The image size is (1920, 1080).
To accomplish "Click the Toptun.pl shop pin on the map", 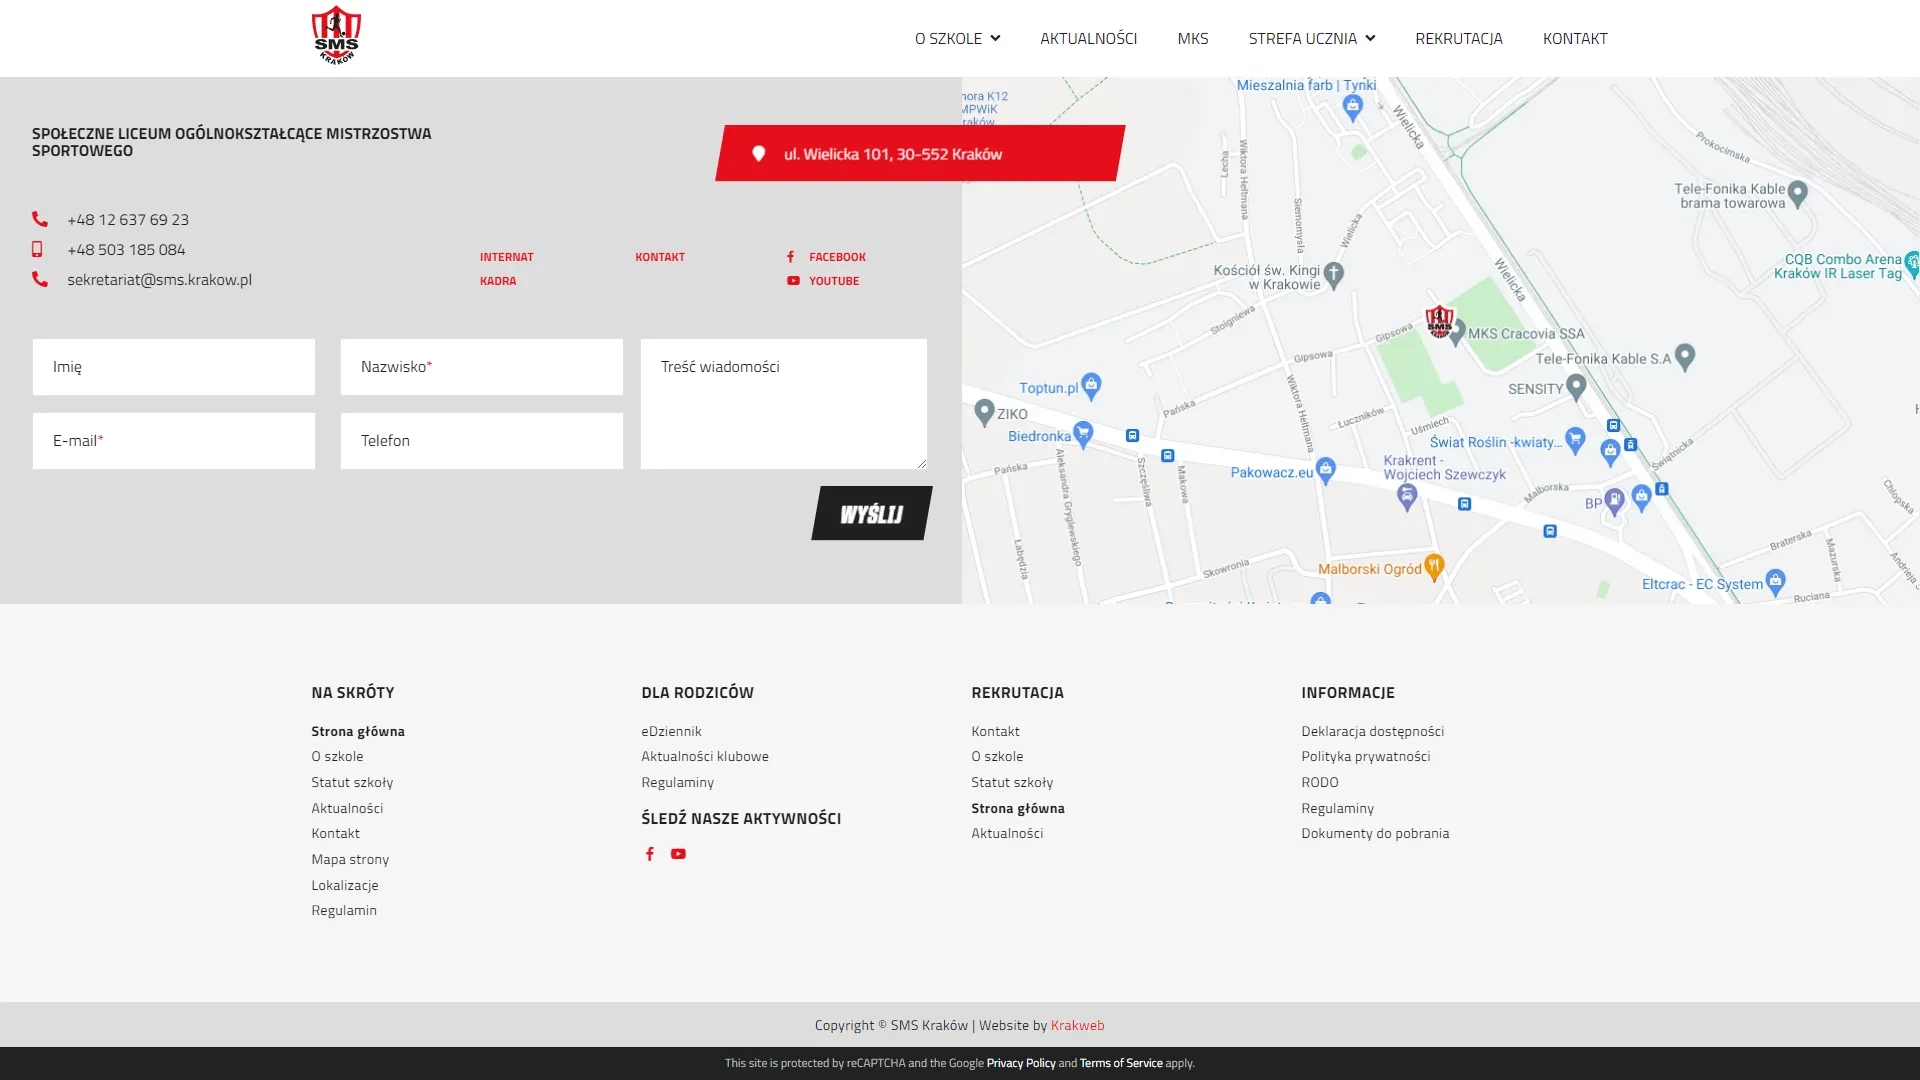I will (x=1091, y=385).
